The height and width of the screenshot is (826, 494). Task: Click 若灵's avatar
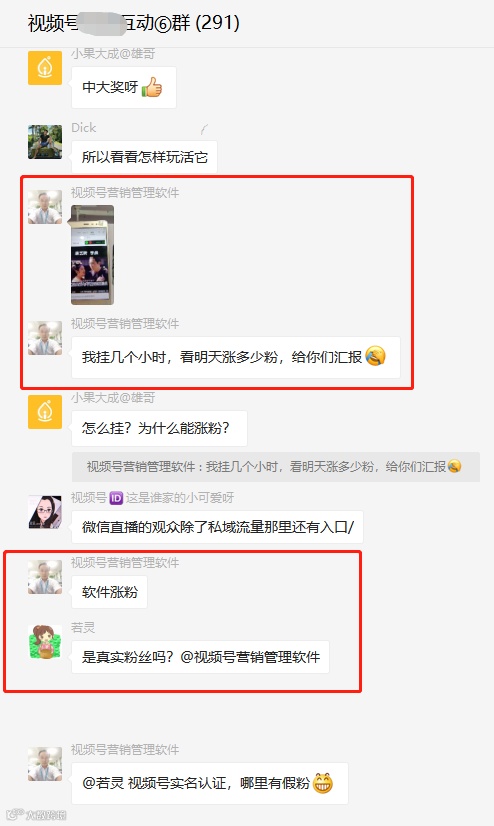coord(45,642)
